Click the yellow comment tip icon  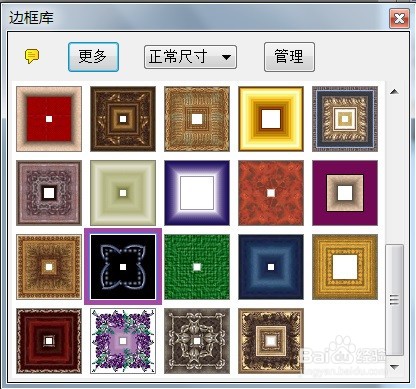click(x=32, y=56)
